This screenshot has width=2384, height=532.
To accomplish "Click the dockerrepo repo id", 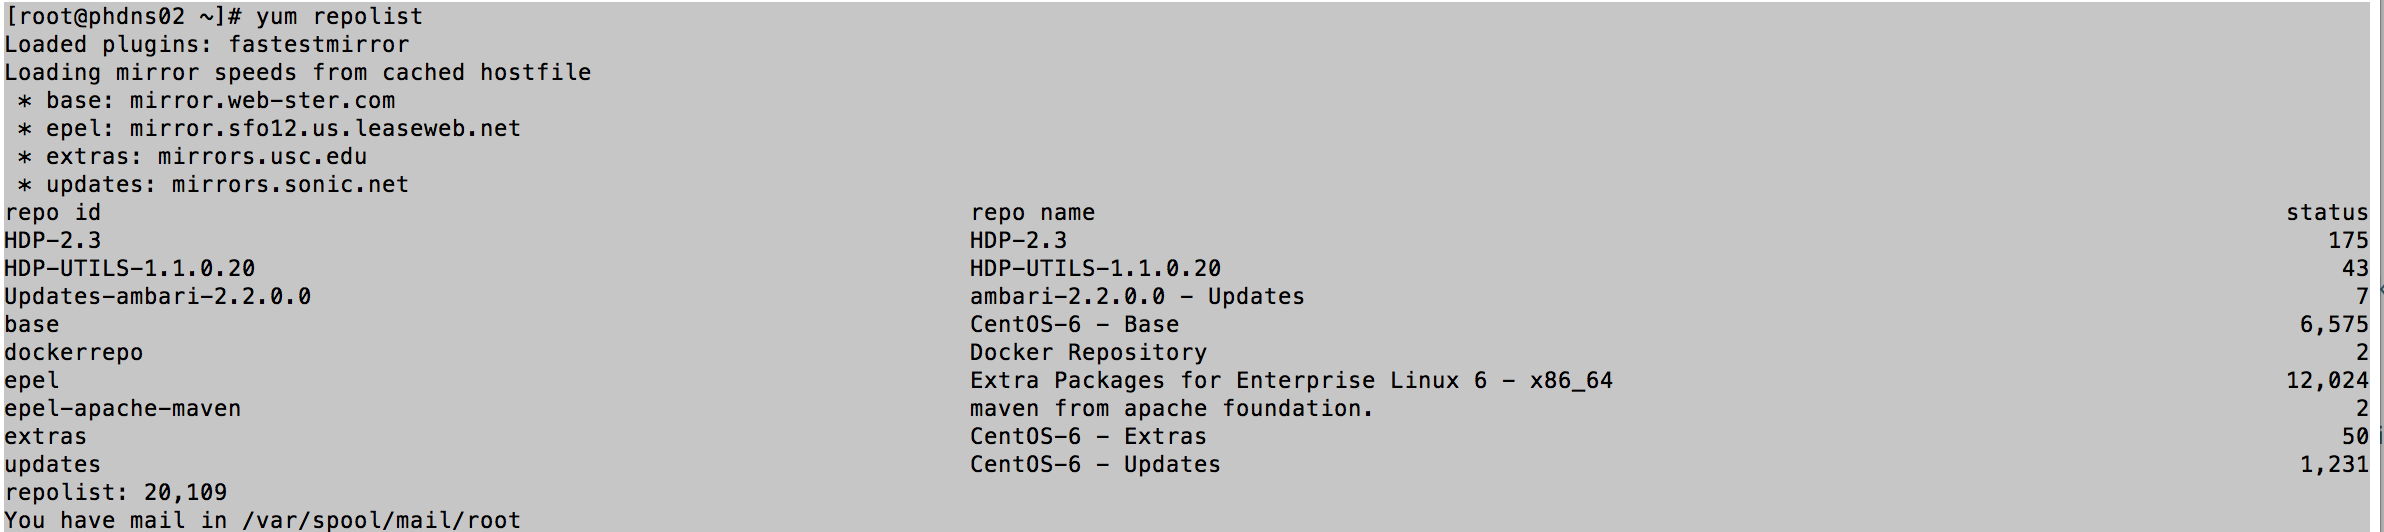I will click(x=74, y=353).
